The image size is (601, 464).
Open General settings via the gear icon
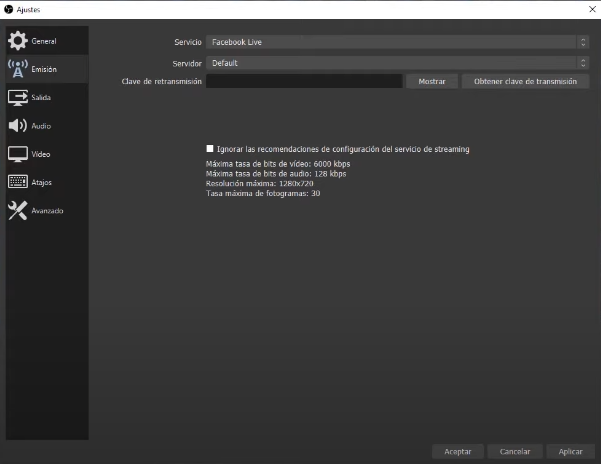[x=17, y=42]
